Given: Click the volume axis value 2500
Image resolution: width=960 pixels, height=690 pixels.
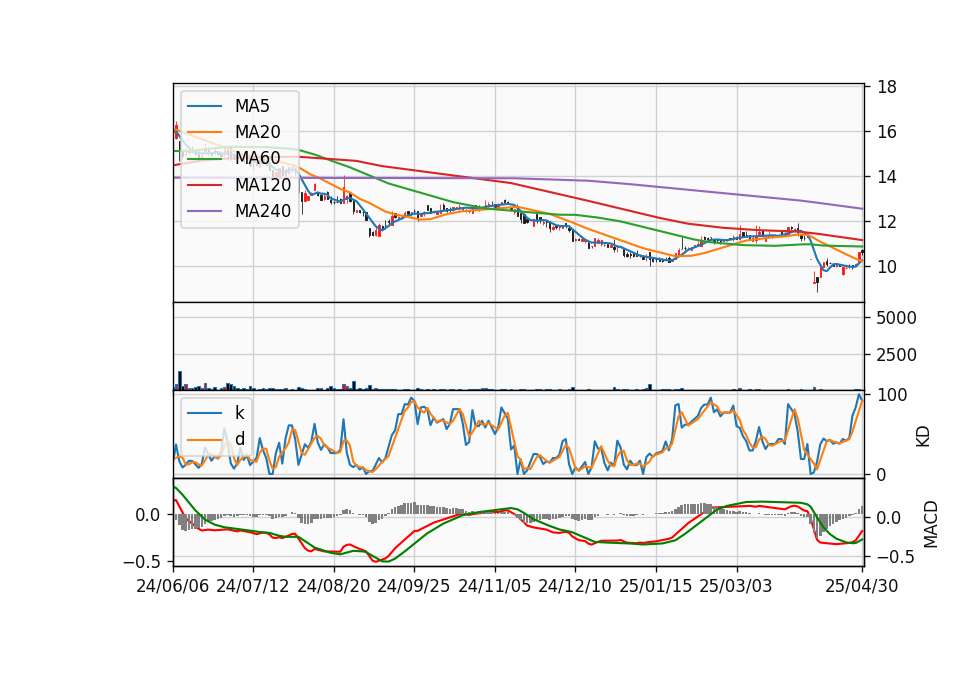Looking at the screenshot, I should pos(897,354).
